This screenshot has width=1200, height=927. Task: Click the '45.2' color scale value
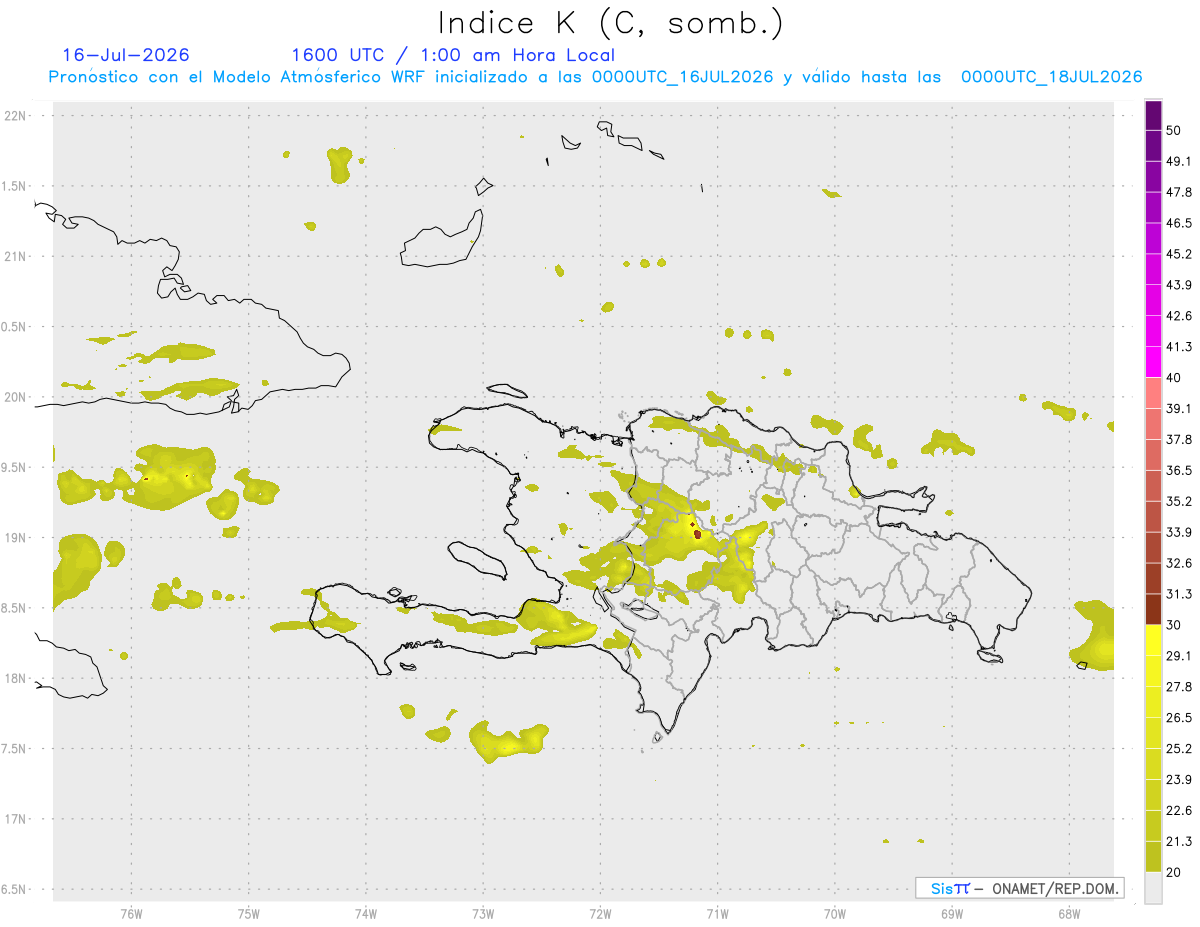tap(1178, 254)
